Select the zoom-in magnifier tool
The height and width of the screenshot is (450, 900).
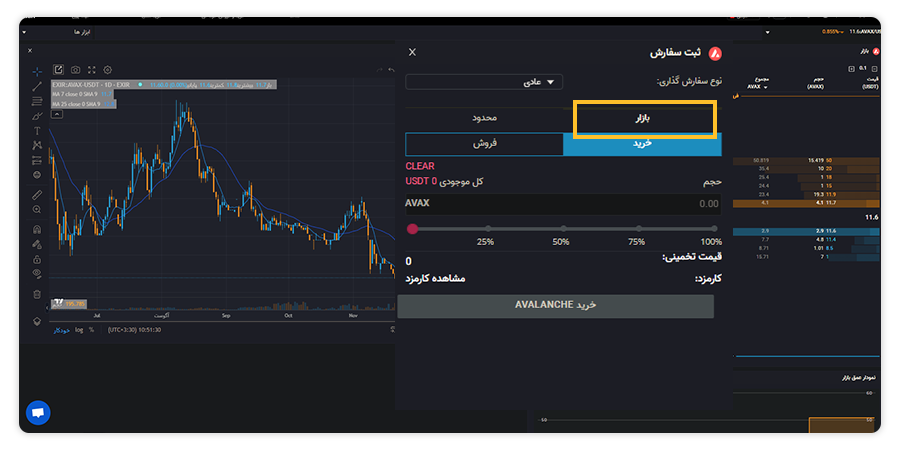[x=37, y=210]
